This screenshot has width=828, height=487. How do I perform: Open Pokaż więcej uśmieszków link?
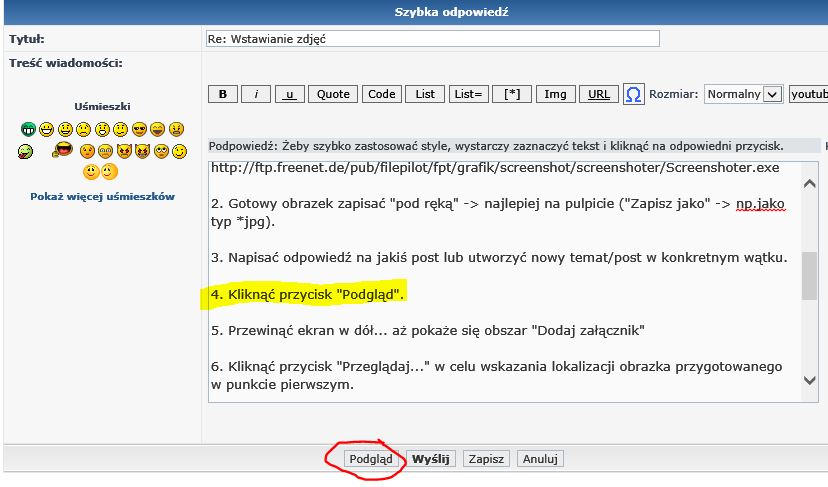click(102, 196)
